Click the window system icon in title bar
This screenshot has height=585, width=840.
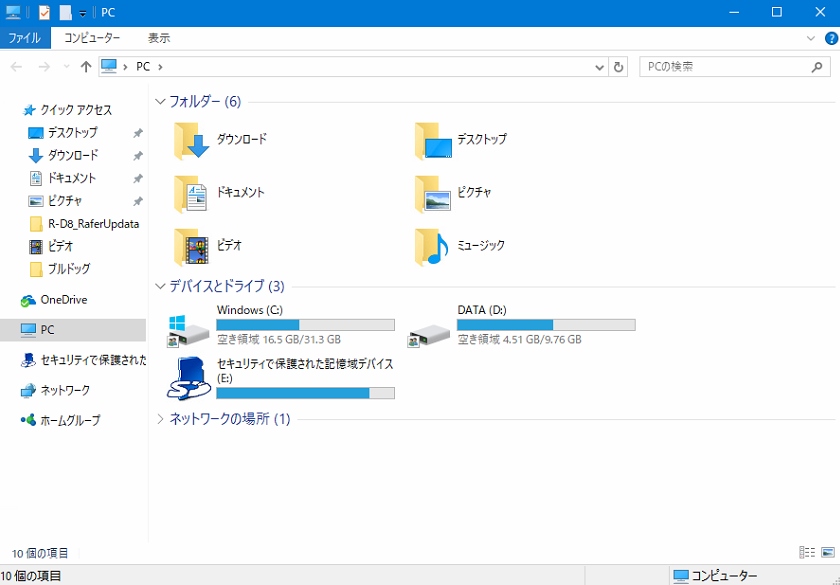pos(13,12)
